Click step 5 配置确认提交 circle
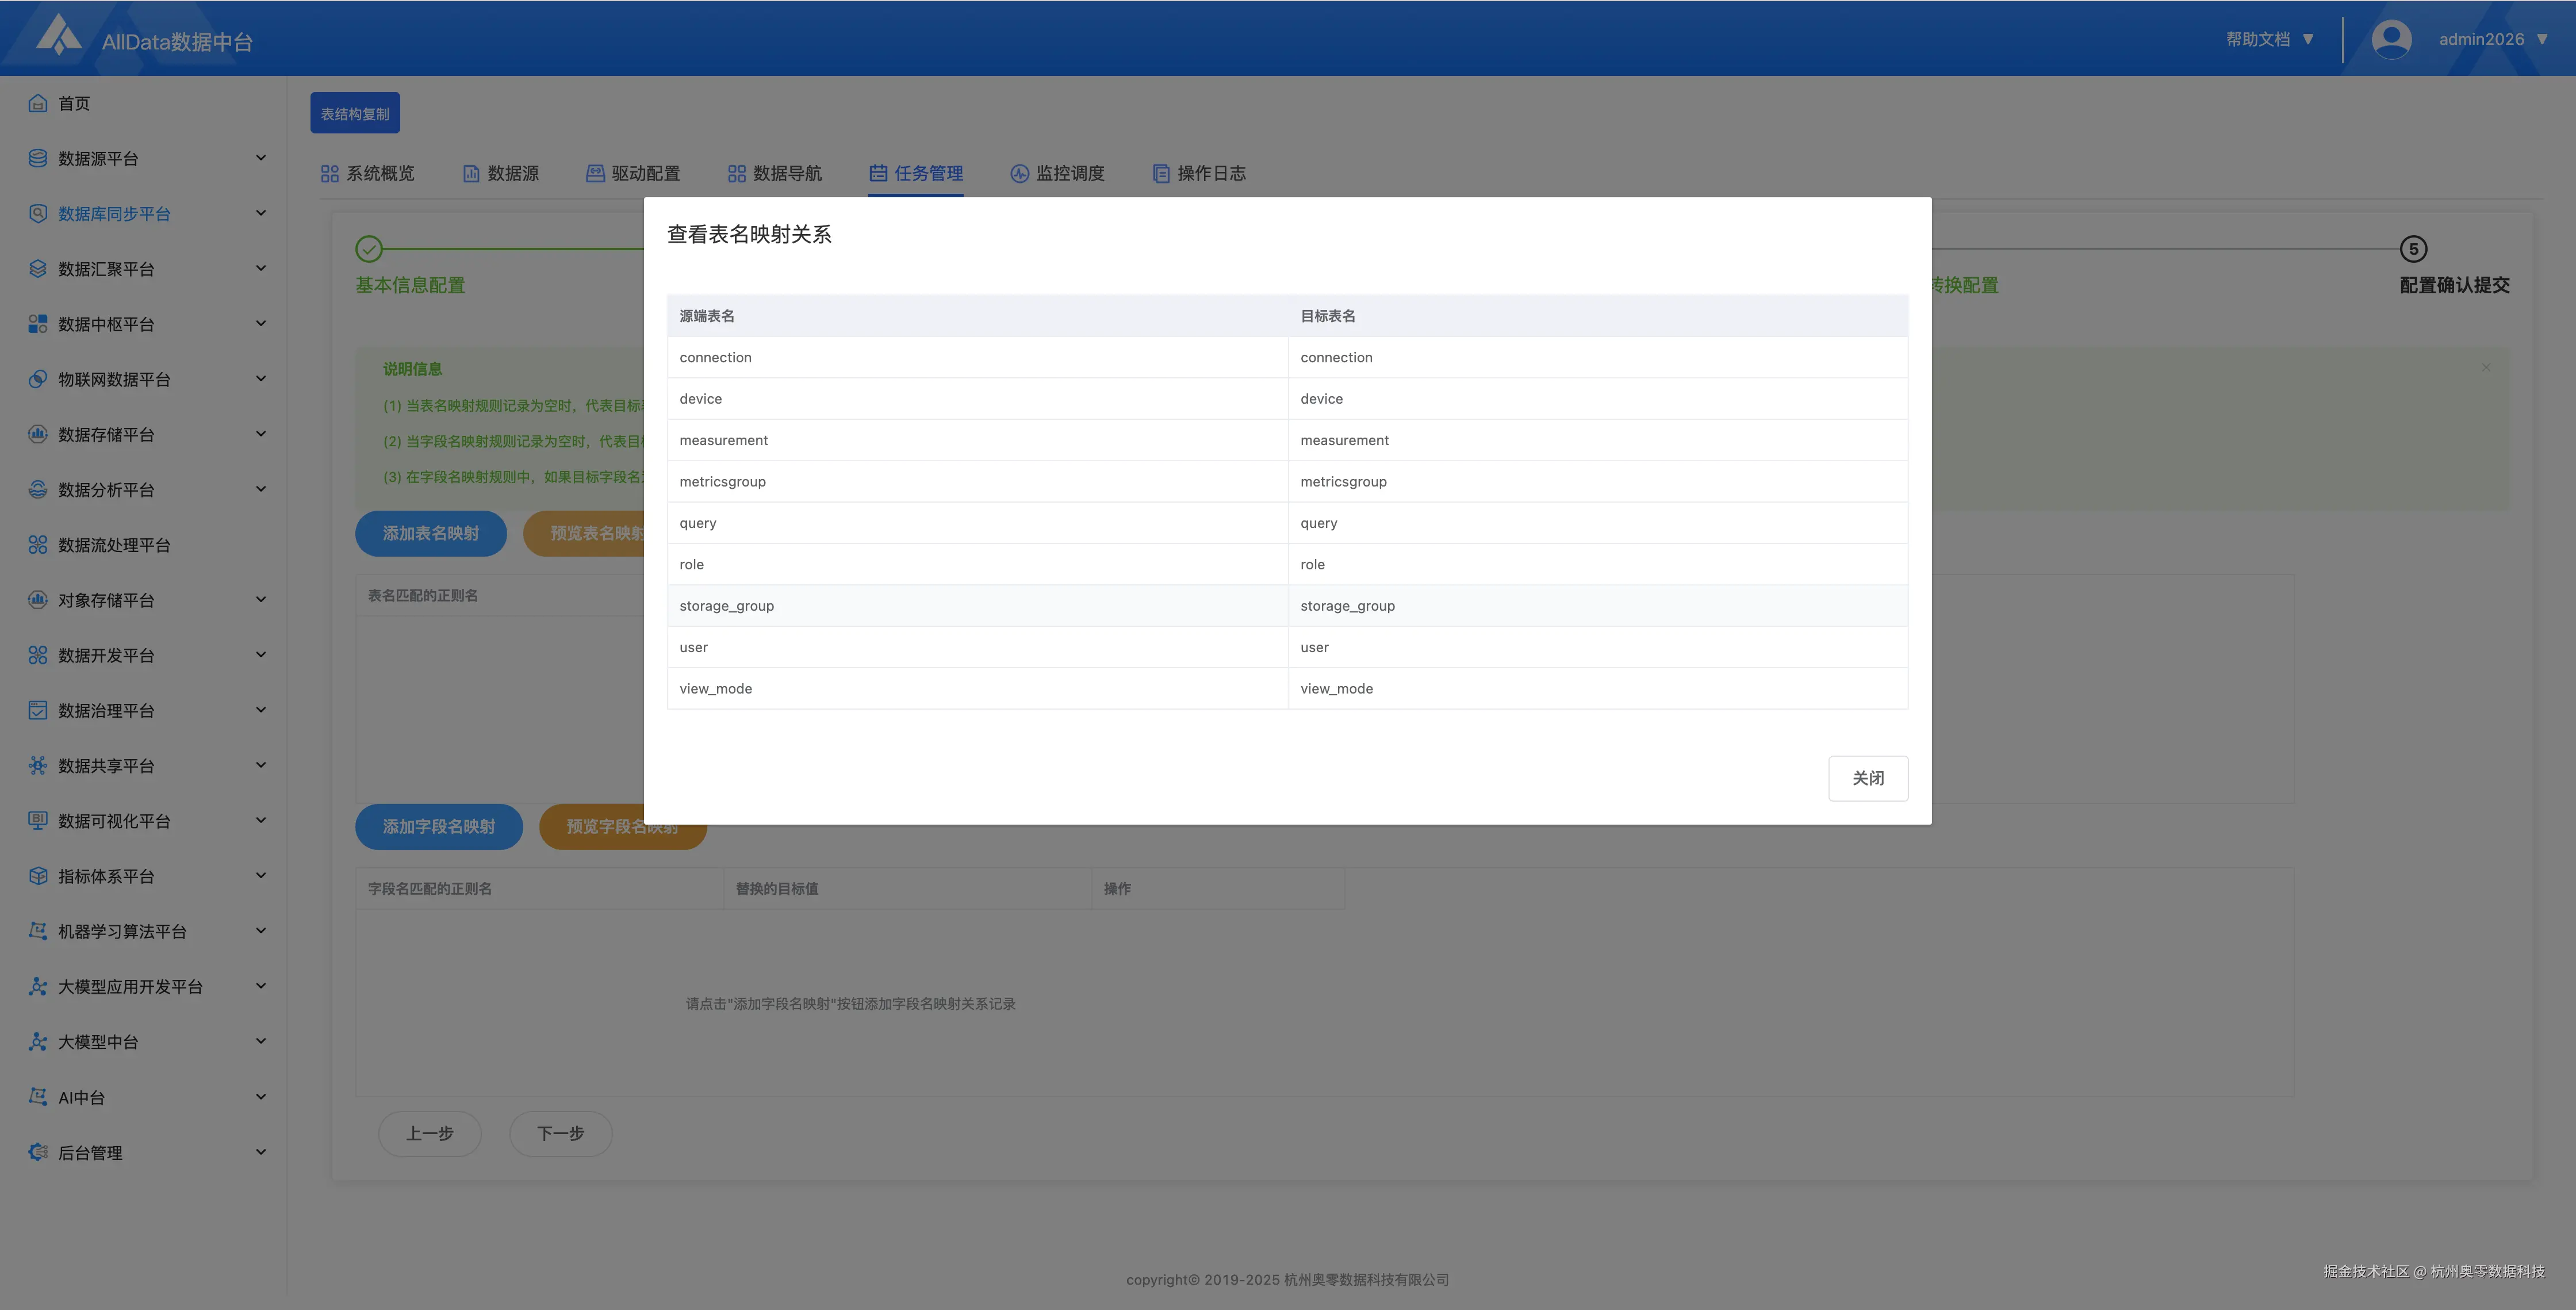Image resolution: width=2576 pixels, height=1310 pixels. click(2413, 249)
